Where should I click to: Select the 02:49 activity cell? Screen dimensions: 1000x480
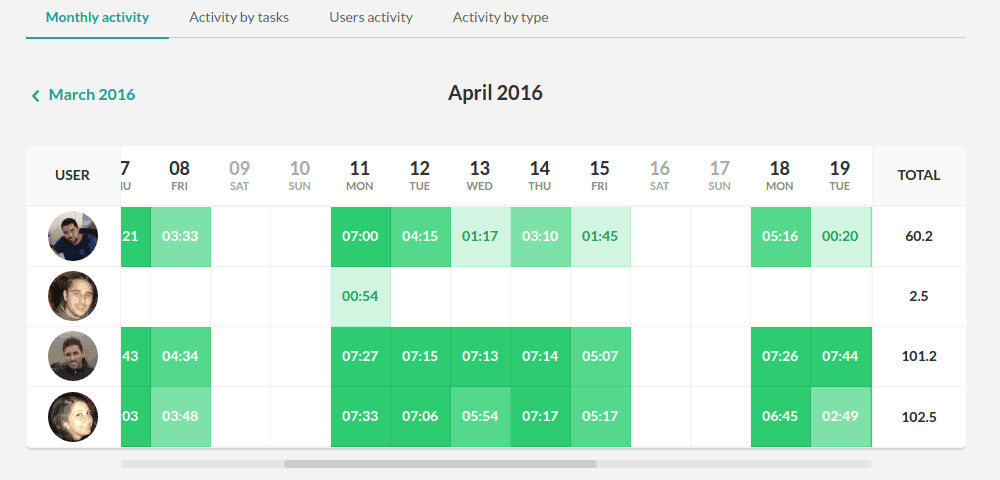(840, 417)
